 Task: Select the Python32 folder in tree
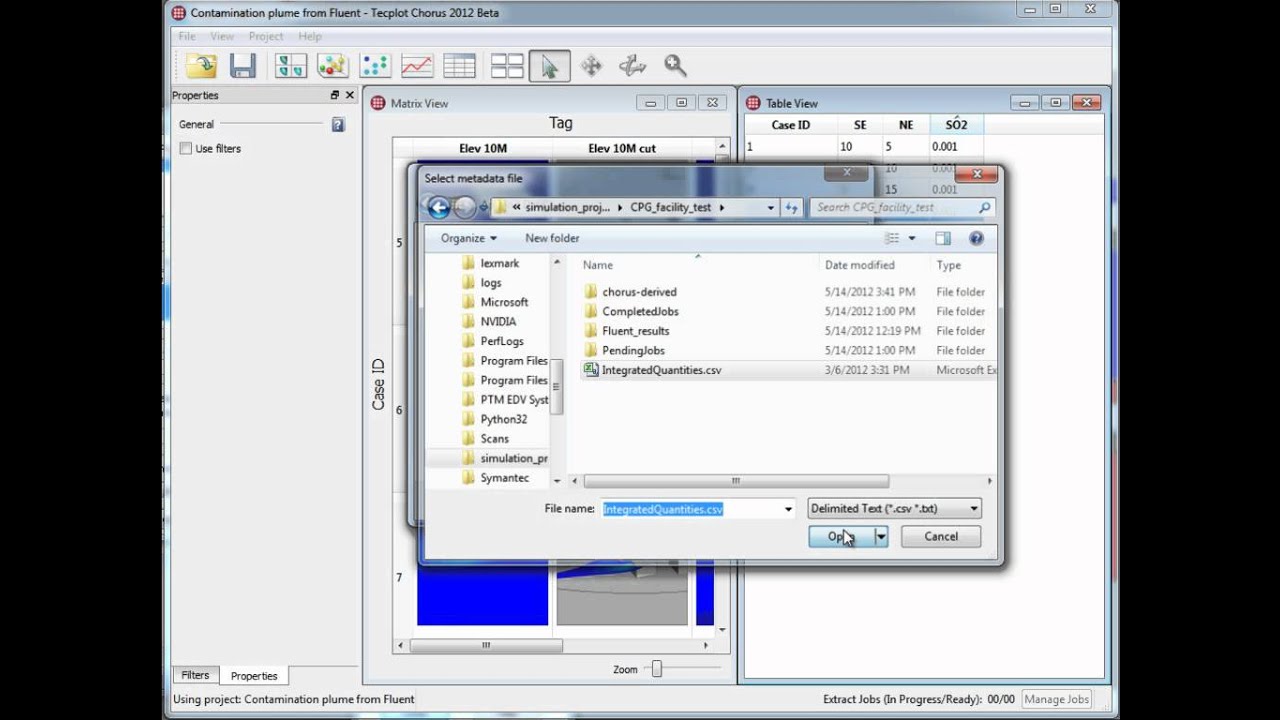click(x=503, y=419)
